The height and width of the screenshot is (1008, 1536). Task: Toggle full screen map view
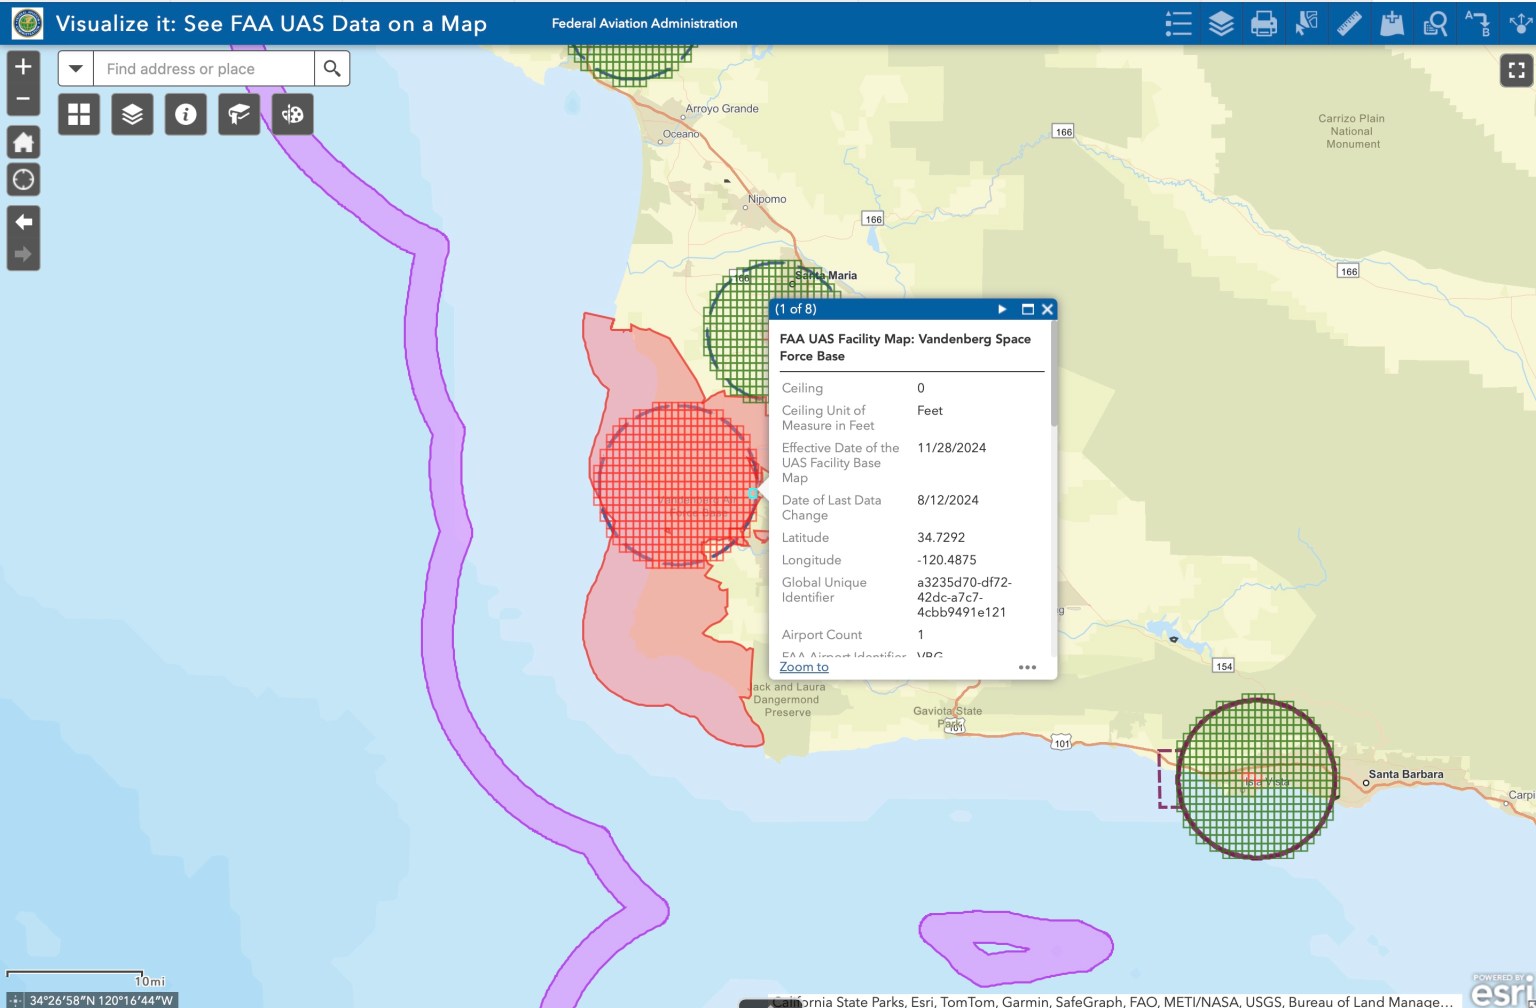[x=1517, y=70]
